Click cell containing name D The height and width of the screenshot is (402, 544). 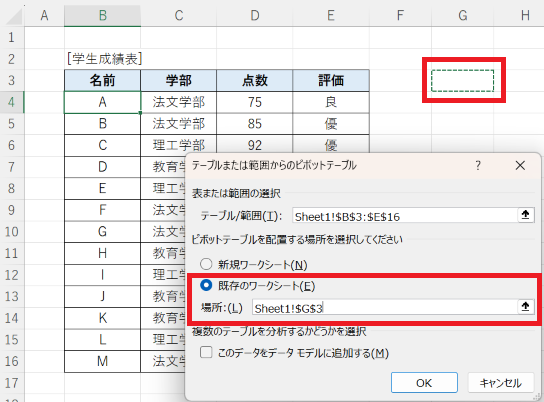point(102,167)
